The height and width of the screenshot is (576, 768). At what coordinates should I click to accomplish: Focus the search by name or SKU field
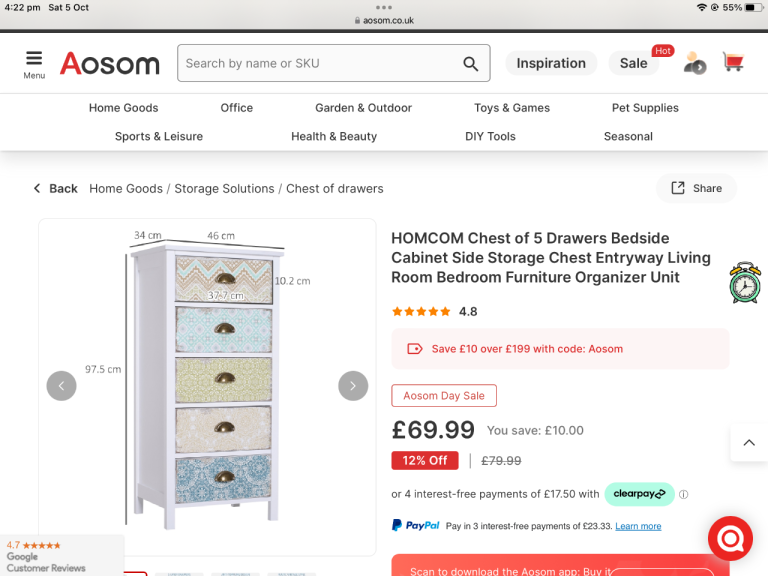click(318, 63)
